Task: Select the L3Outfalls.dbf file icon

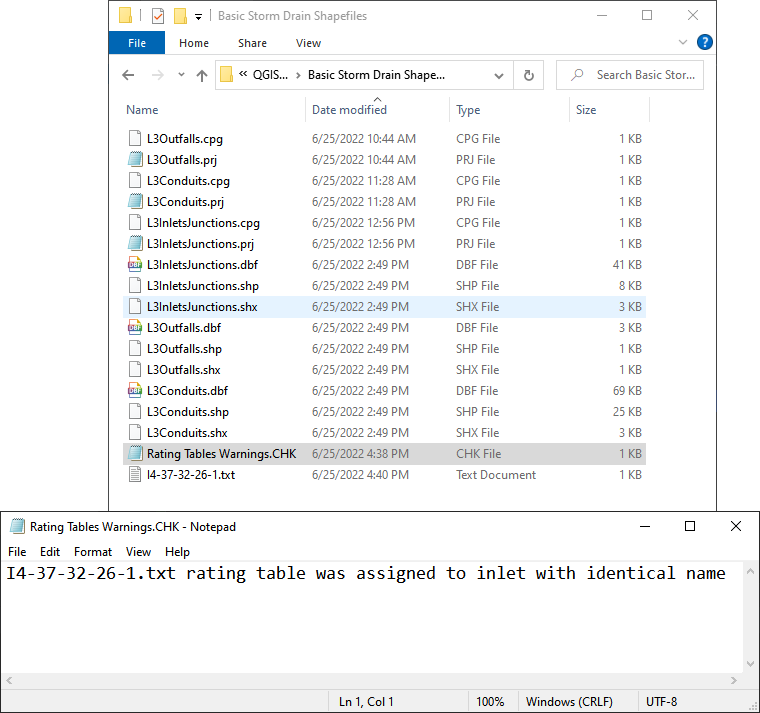Action: coord(135,328)
